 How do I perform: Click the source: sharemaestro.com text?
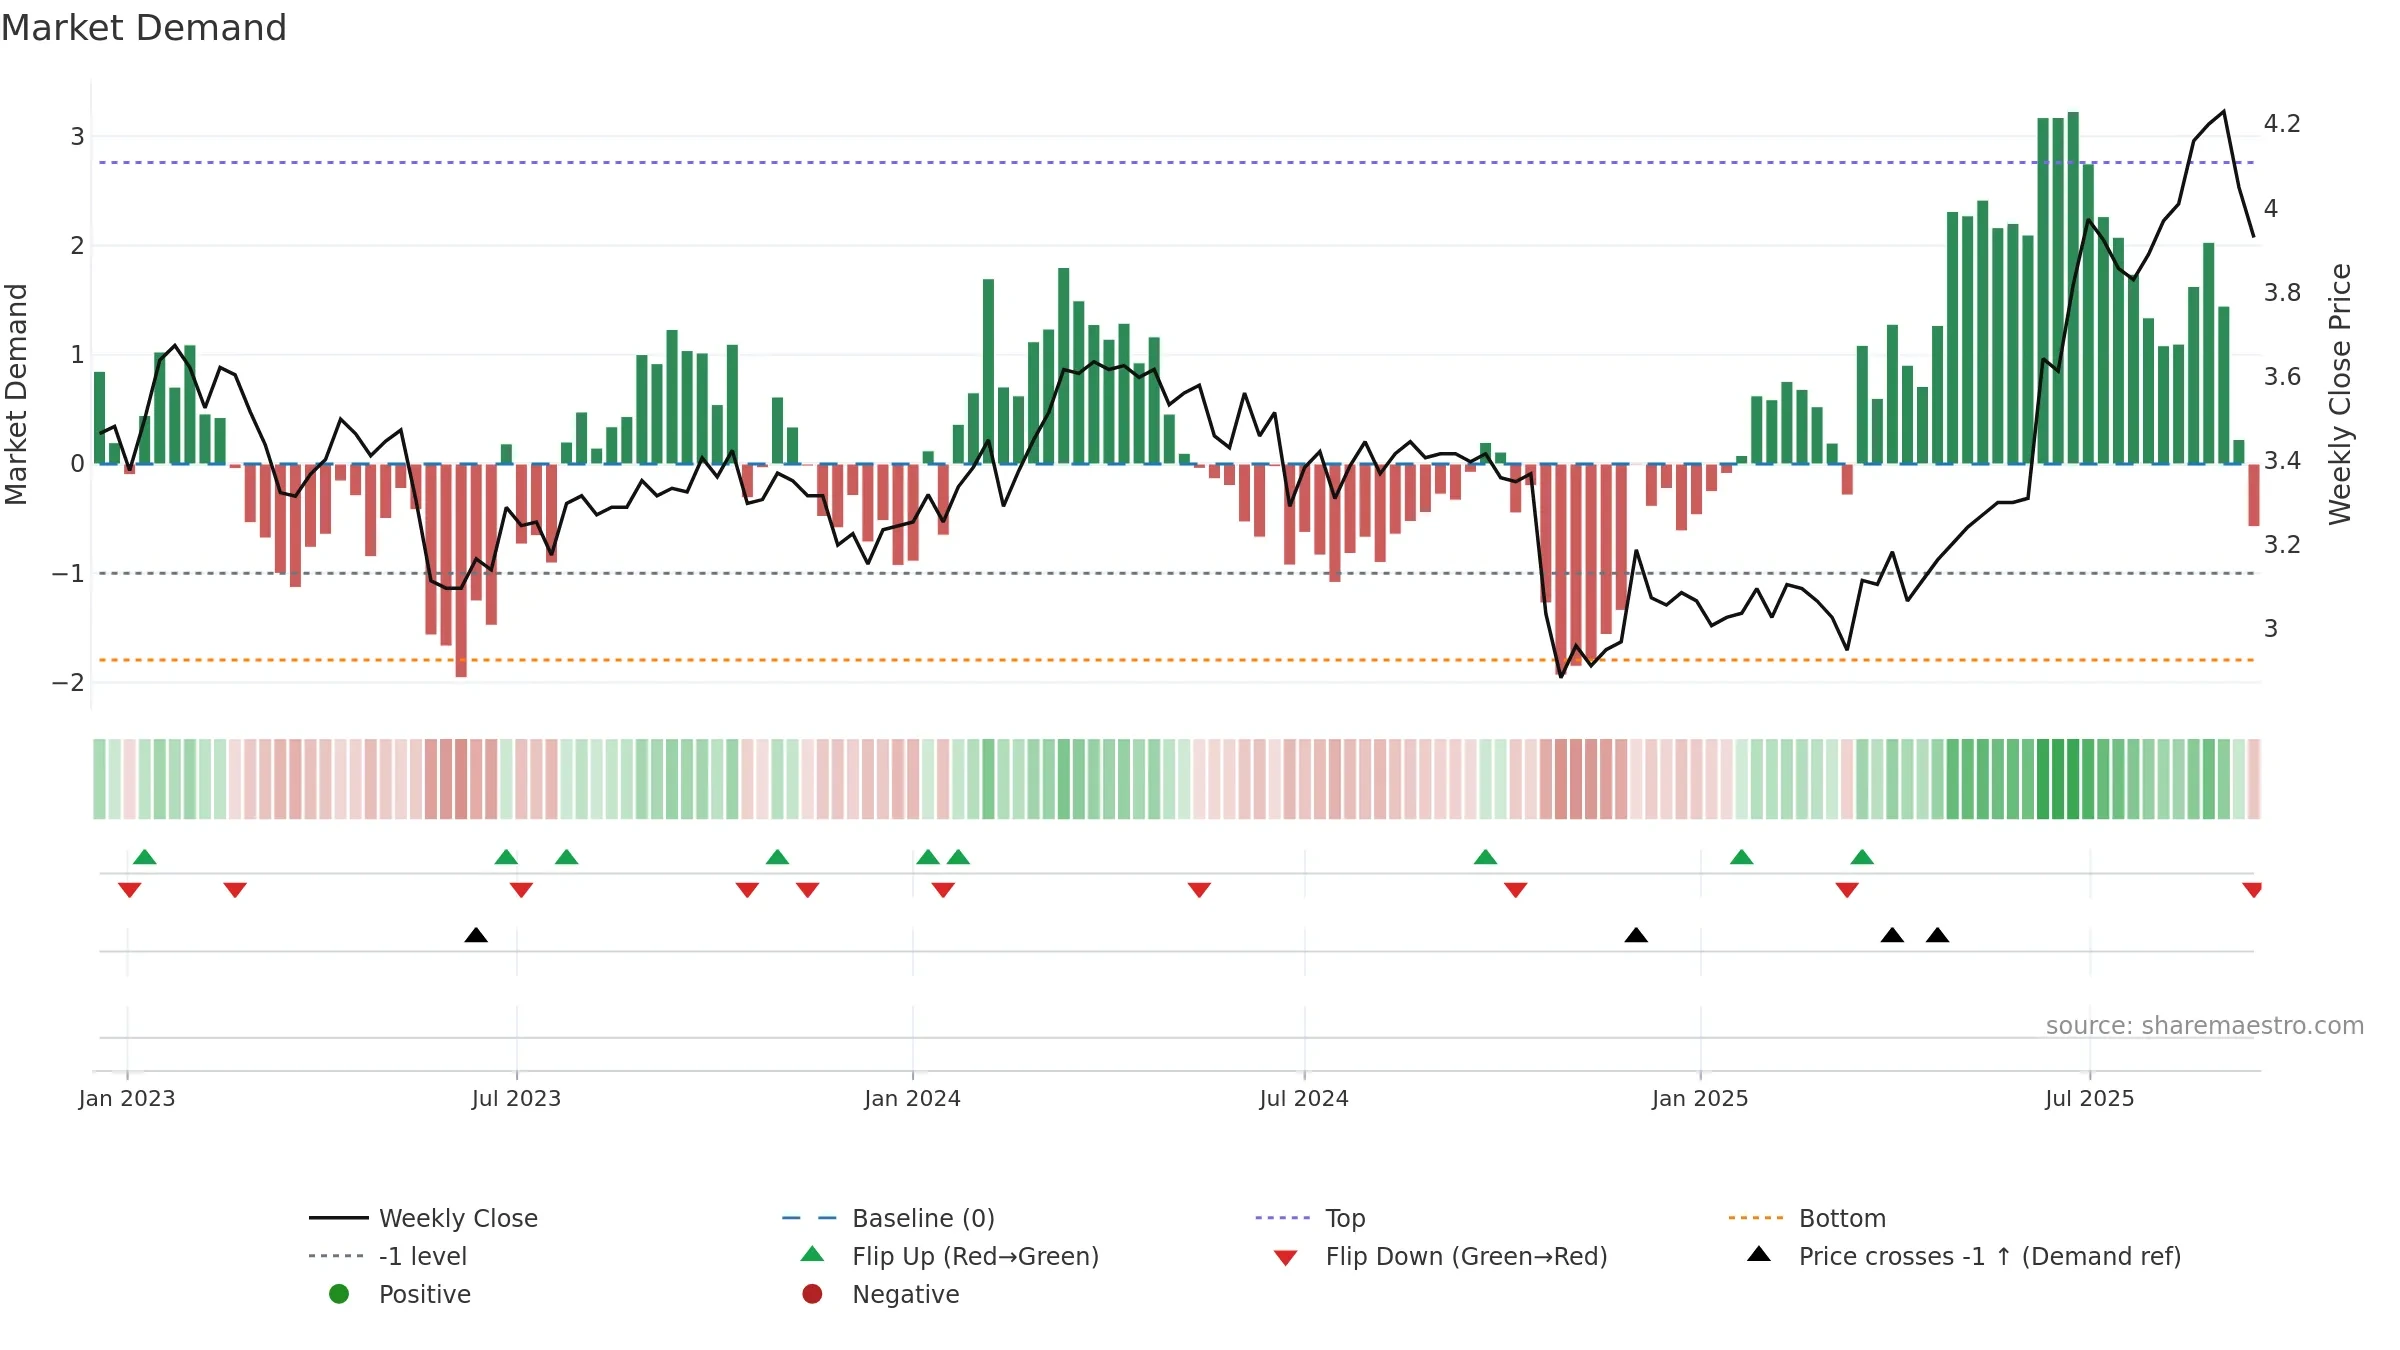pyautogui.click(x=2205, y=1025)
